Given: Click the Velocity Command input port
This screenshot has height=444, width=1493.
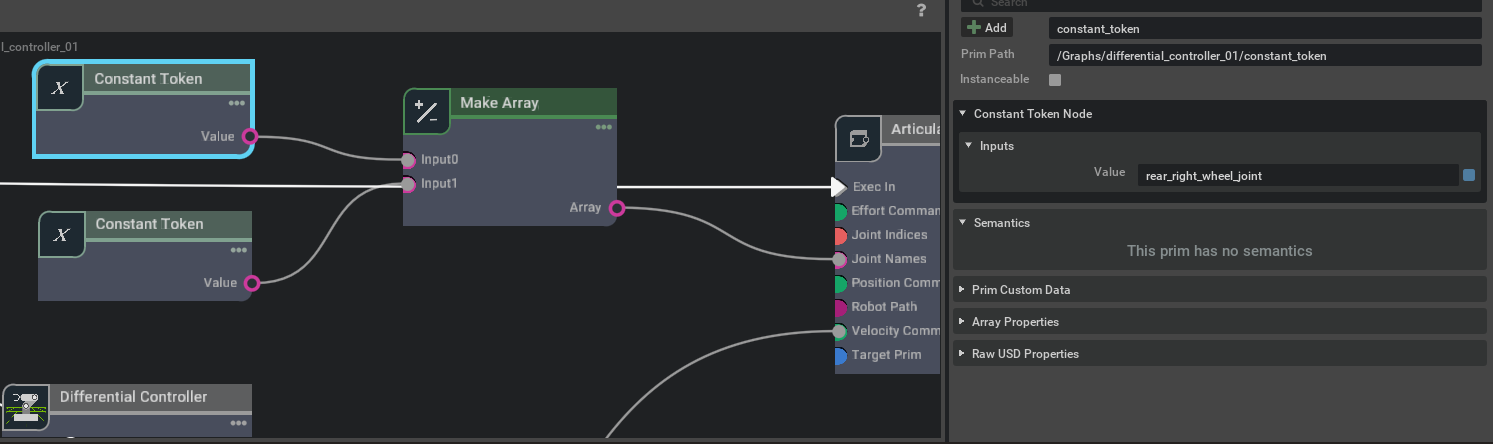Looking at the screenshot, I should [840, 331].
